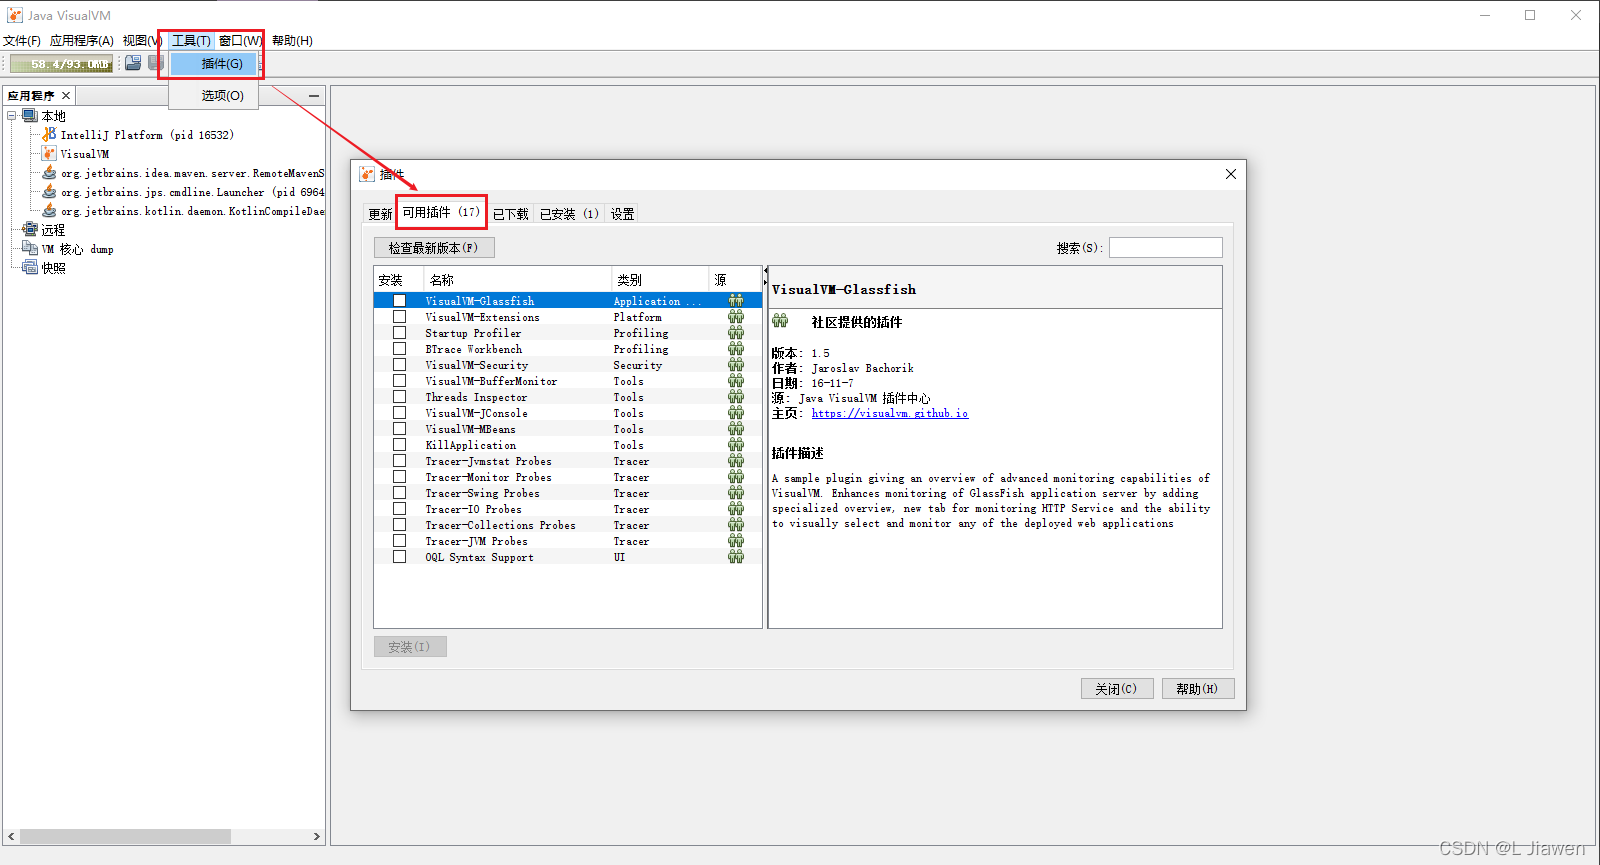This screenshot has height=865, width=1600.
Task: Check the Startup Profiler install checkbox
Action: [399, 332]
